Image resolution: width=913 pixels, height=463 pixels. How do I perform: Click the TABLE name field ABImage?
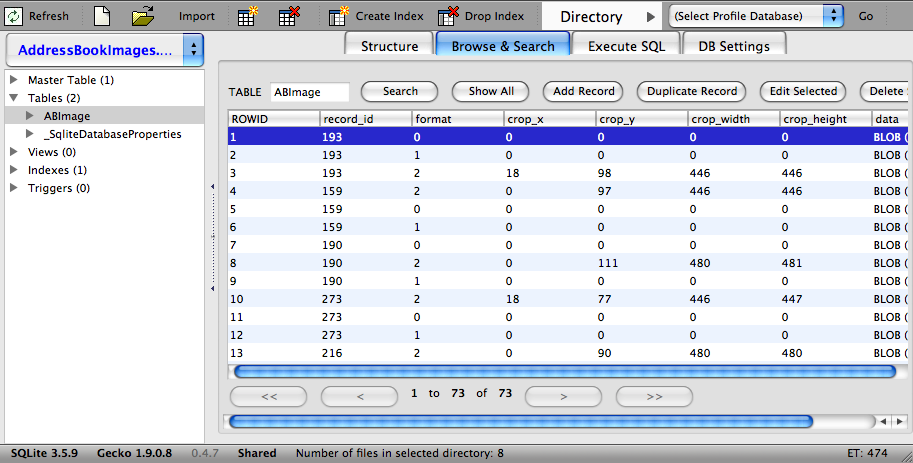tap(310, 92)
